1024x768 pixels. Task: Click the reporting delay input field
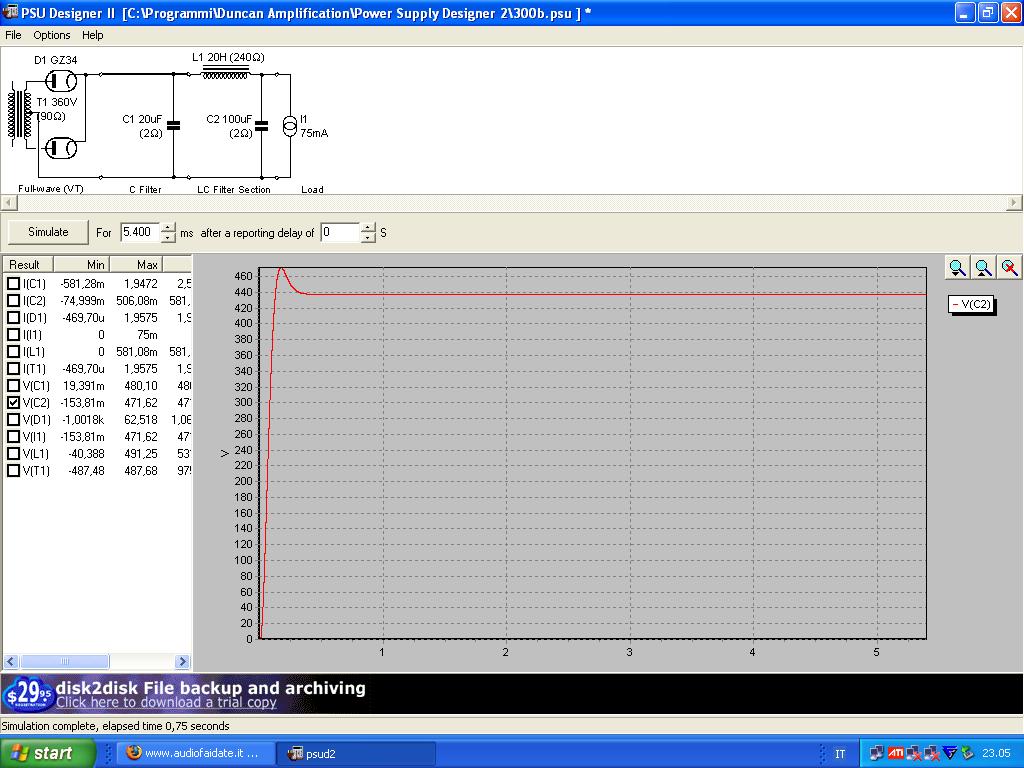(340, 232)
